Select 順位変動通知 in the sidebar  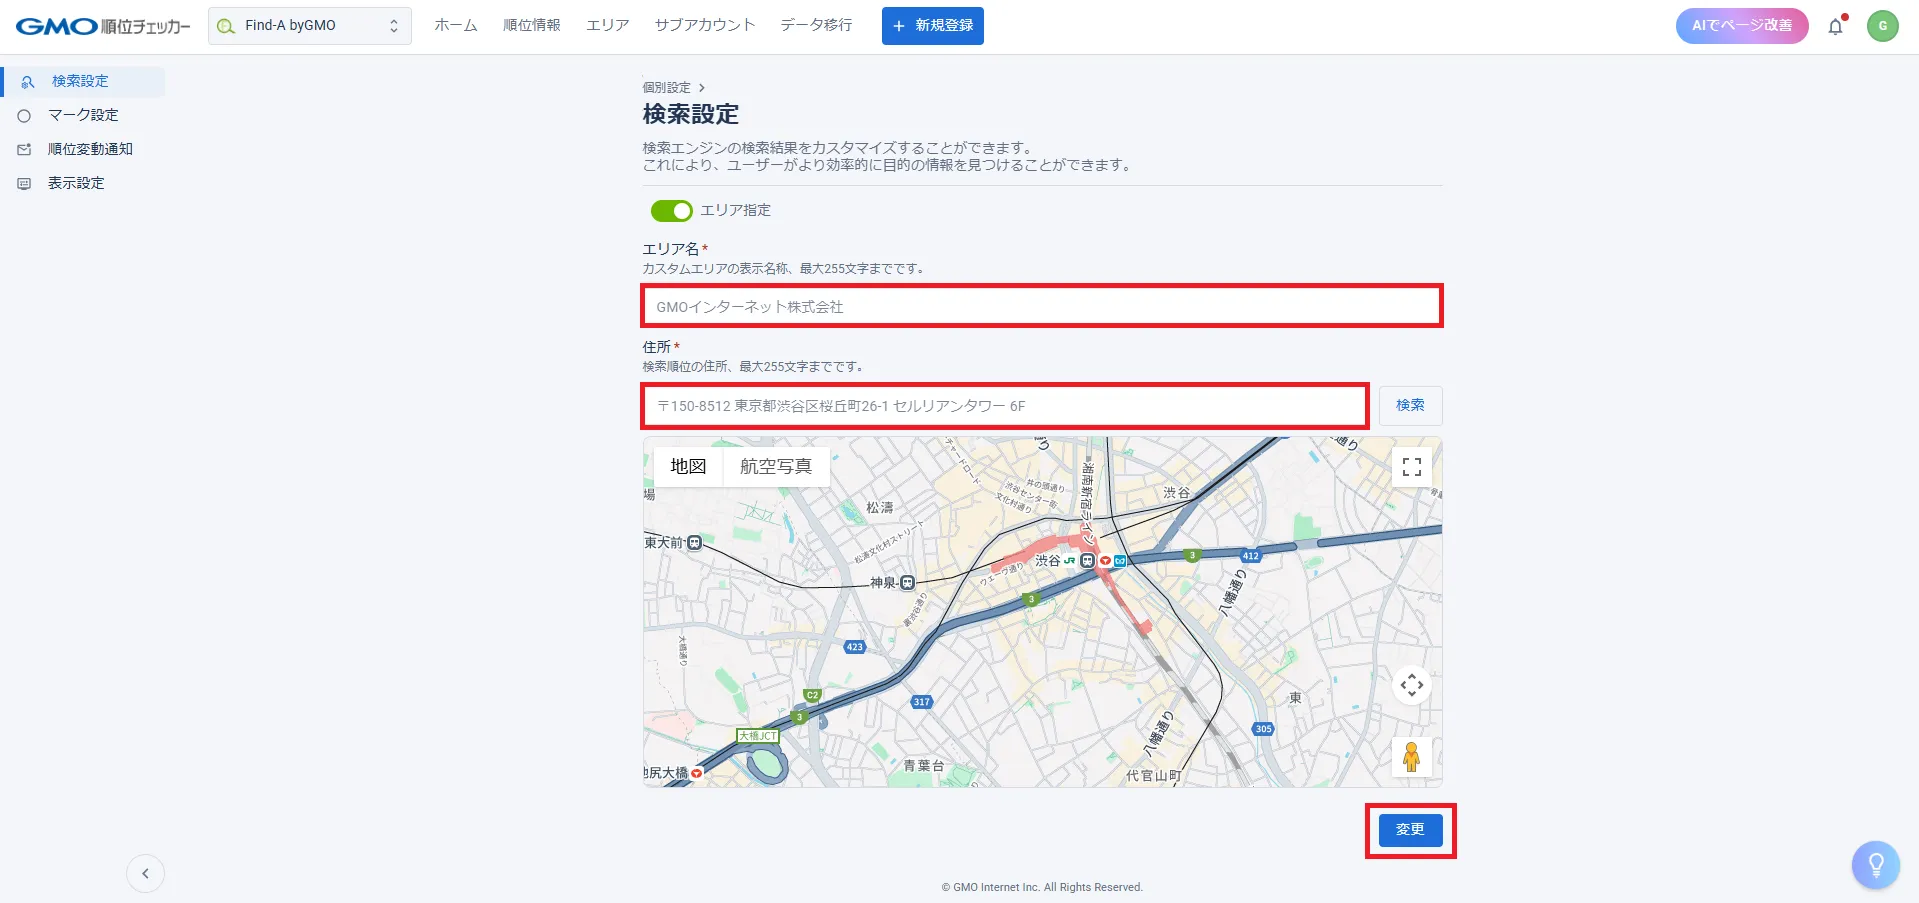(x=84, y=149)
